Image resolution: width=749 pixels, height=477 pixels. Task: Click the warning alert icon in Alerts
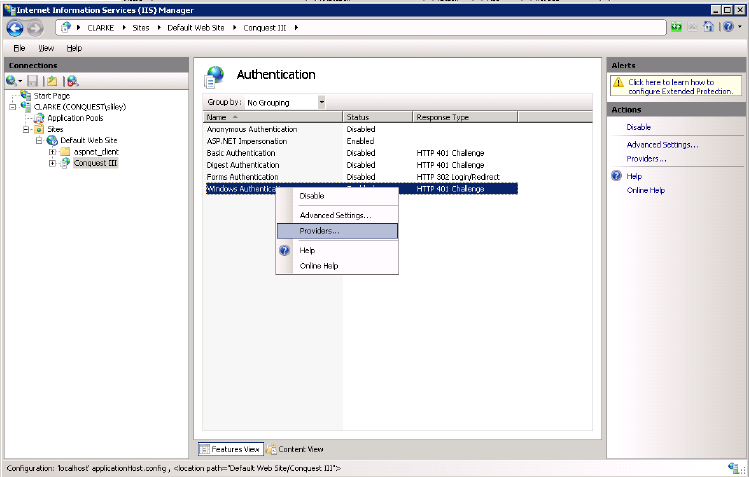click(x=618, y=83)
